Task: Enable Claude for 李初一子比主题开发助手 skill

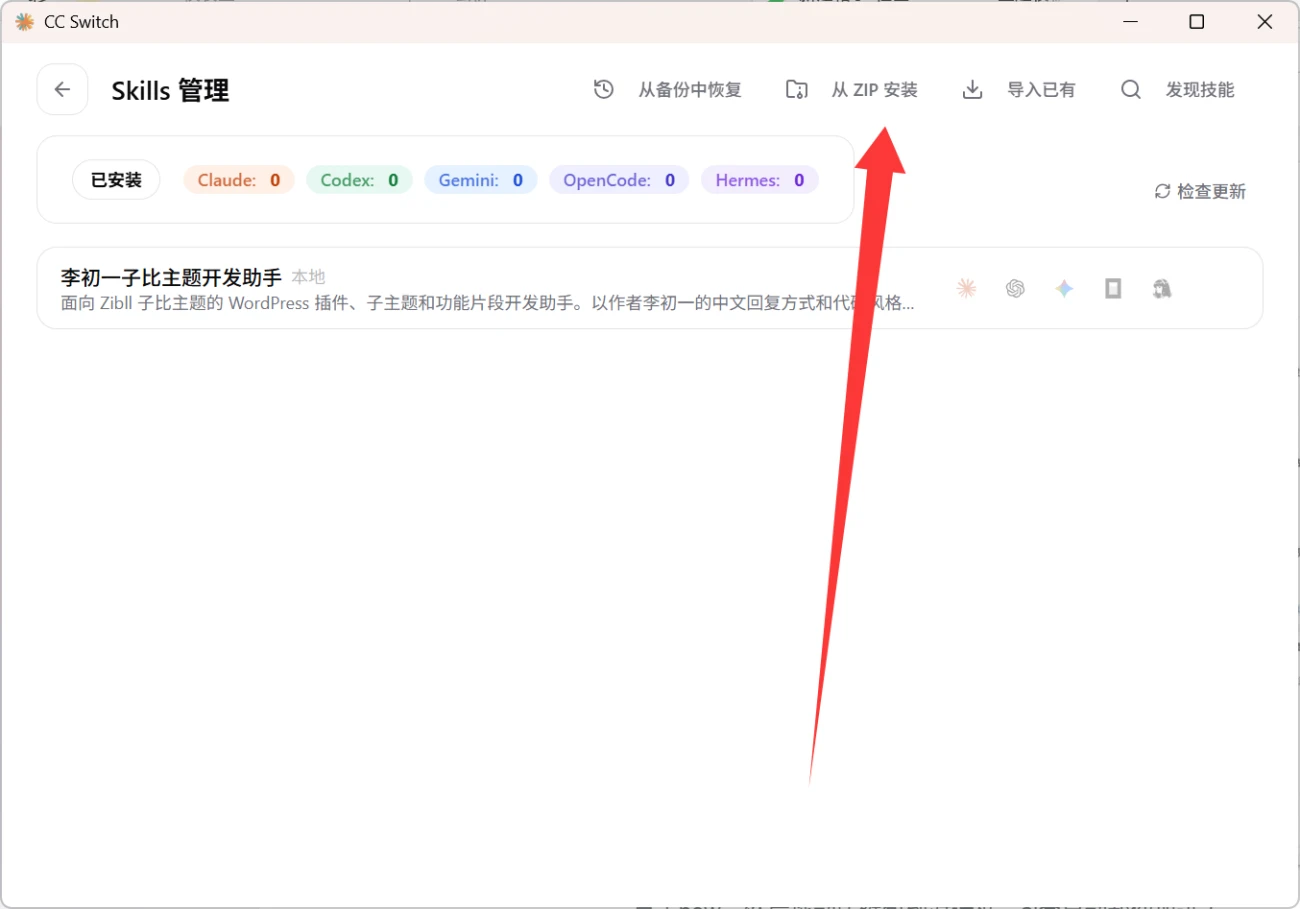Action: click(x=966, y=289)
